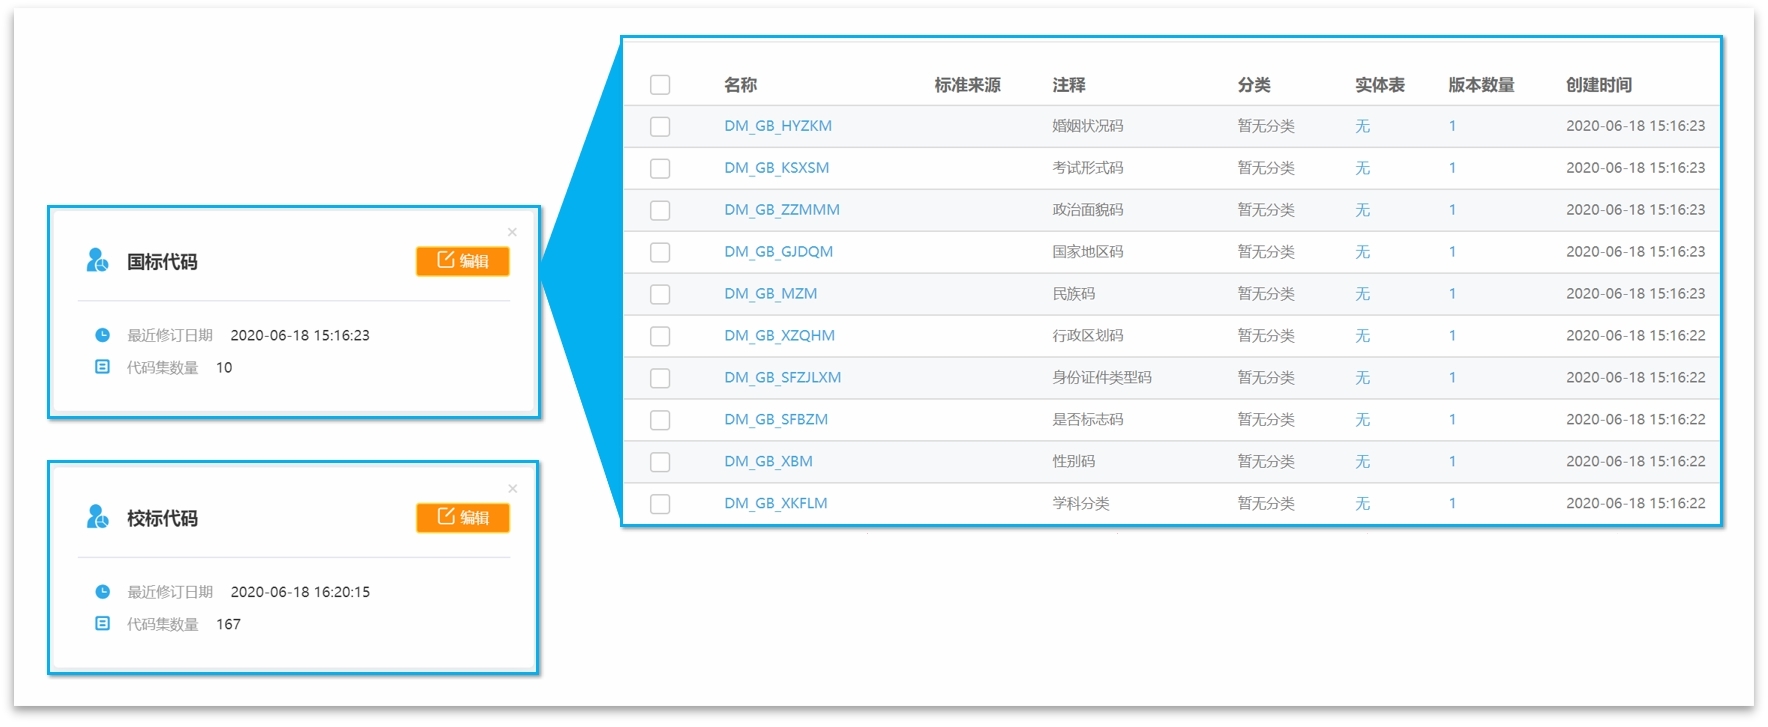Check the DM_GB_MZM row checkbox
Screen dimensions: 1768x727
[660, 295]
